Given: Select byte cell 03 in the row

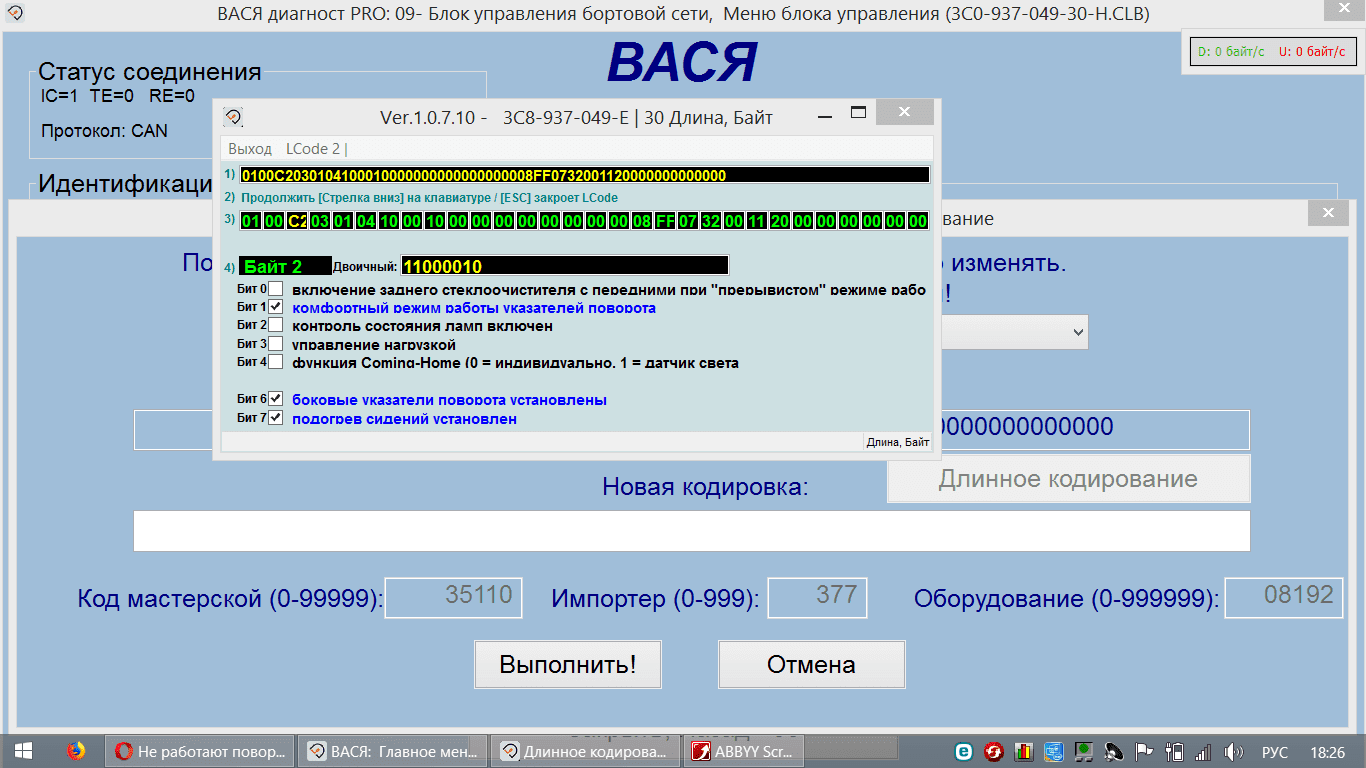Looking at the screenshot, I should (x=320, y=220).
